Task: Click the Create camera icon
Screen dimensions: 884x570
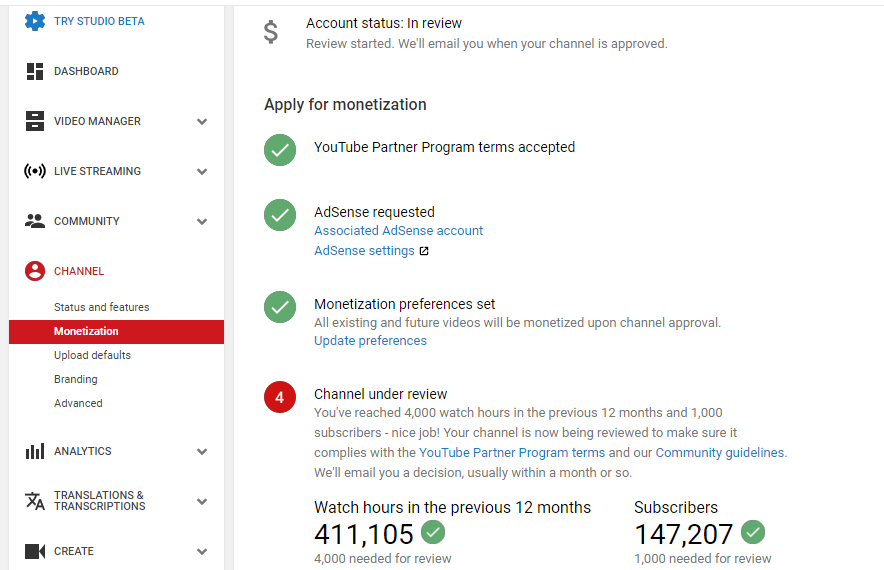Action: (x=34, y=551)
